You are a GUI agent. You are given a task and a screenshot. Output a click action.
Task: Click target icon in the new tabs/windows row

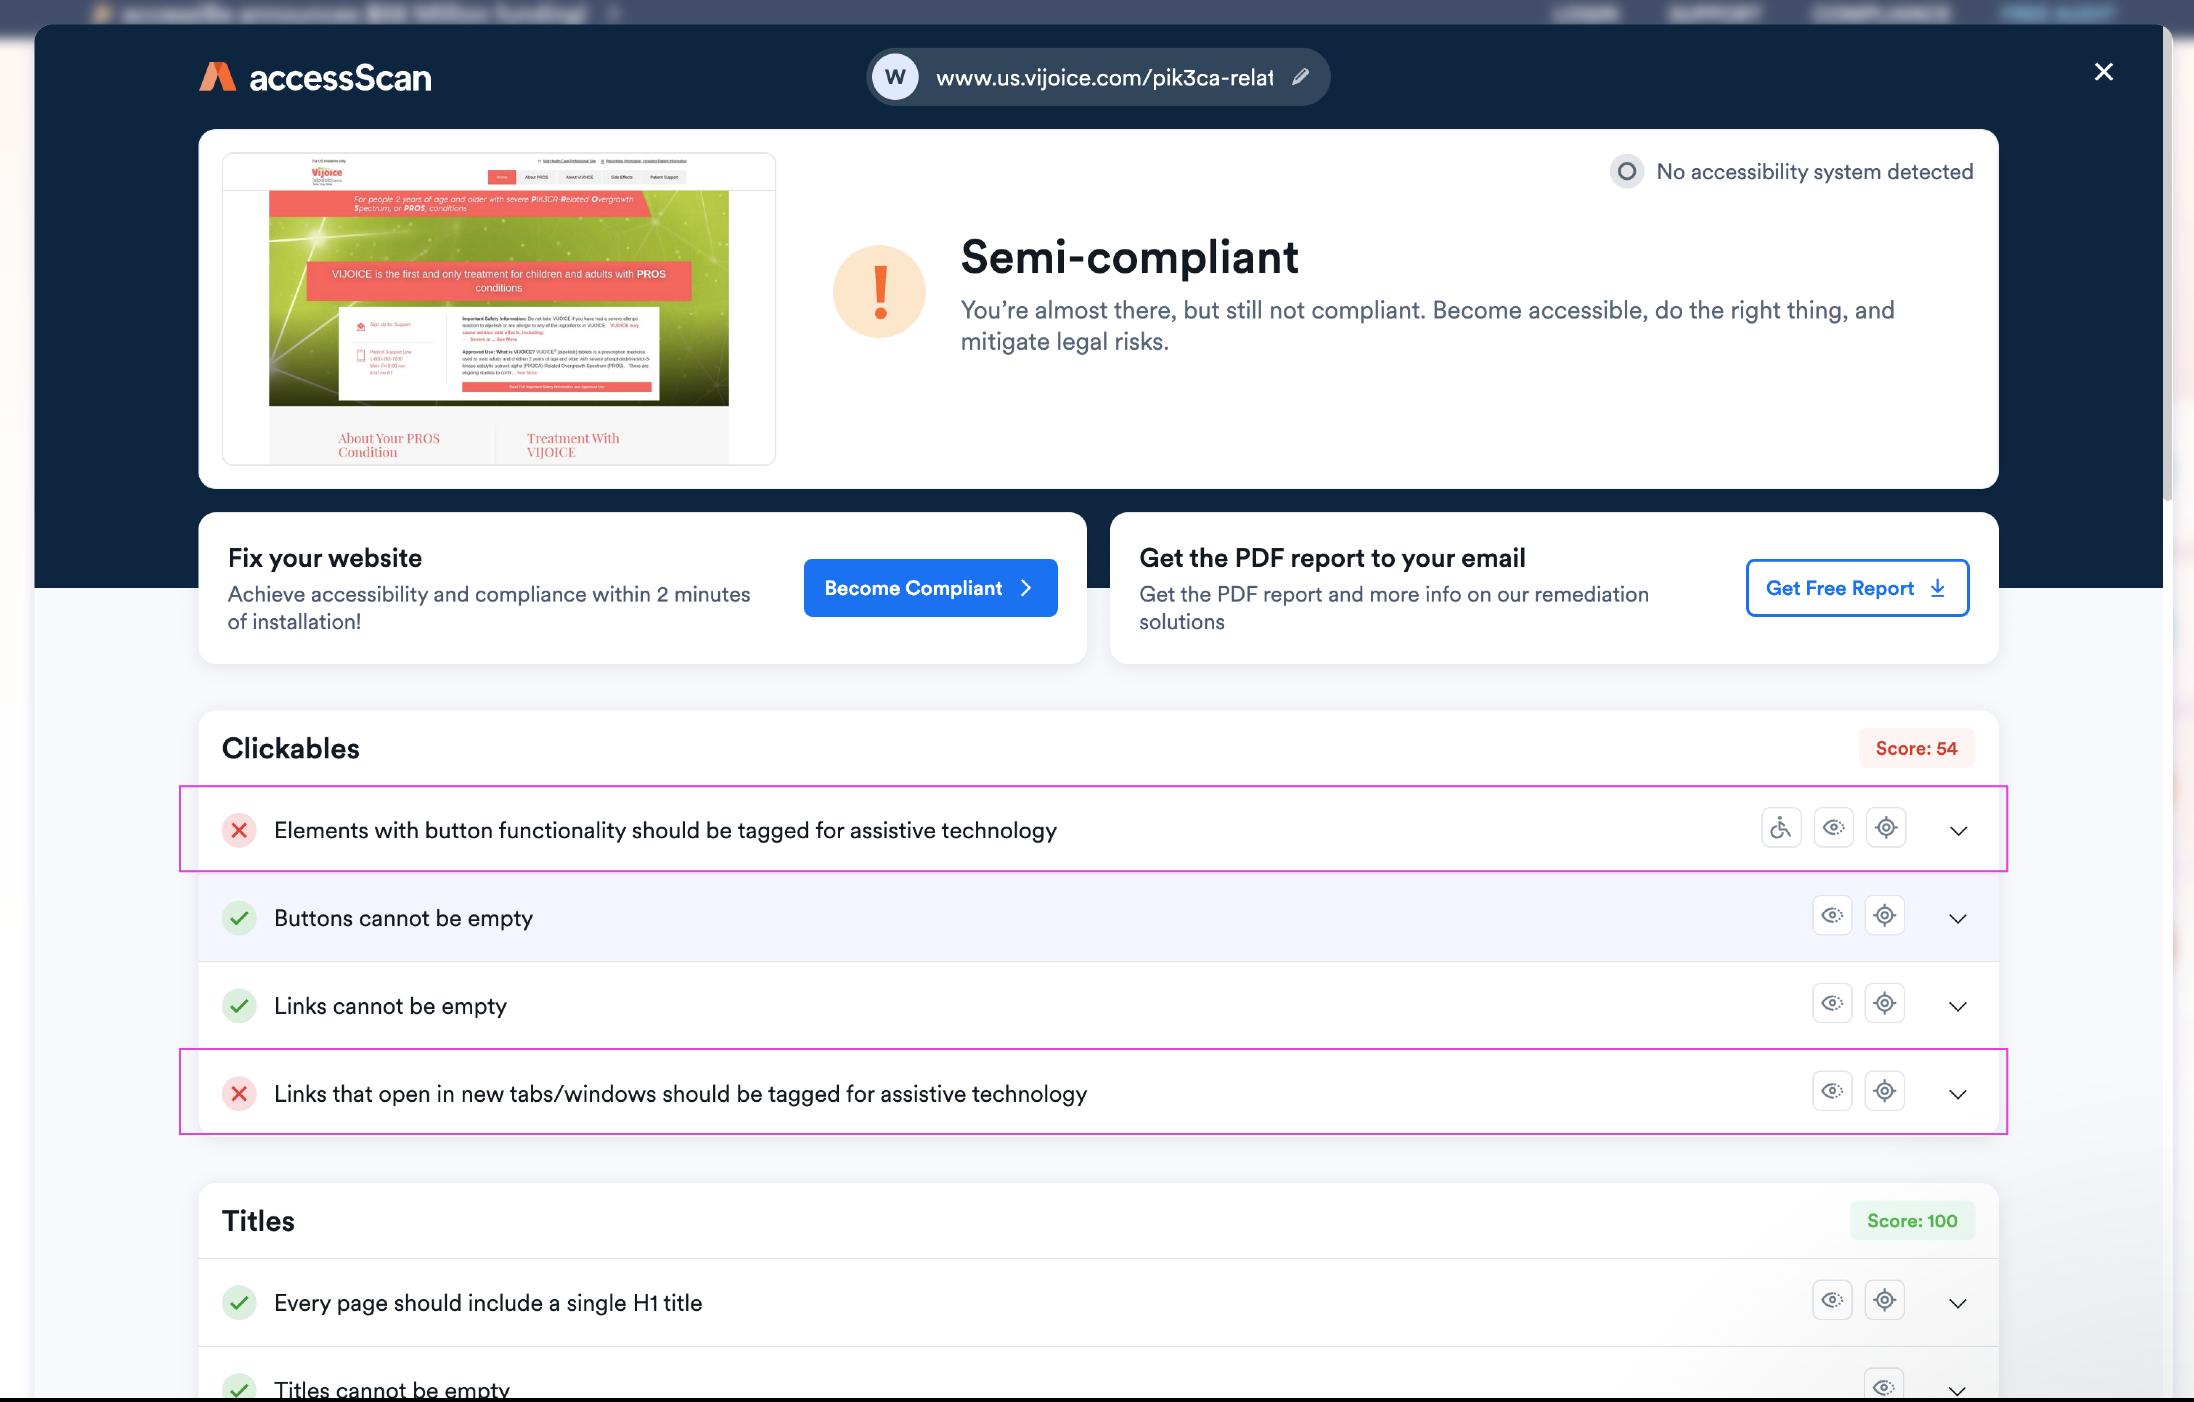point(1884,1092)
